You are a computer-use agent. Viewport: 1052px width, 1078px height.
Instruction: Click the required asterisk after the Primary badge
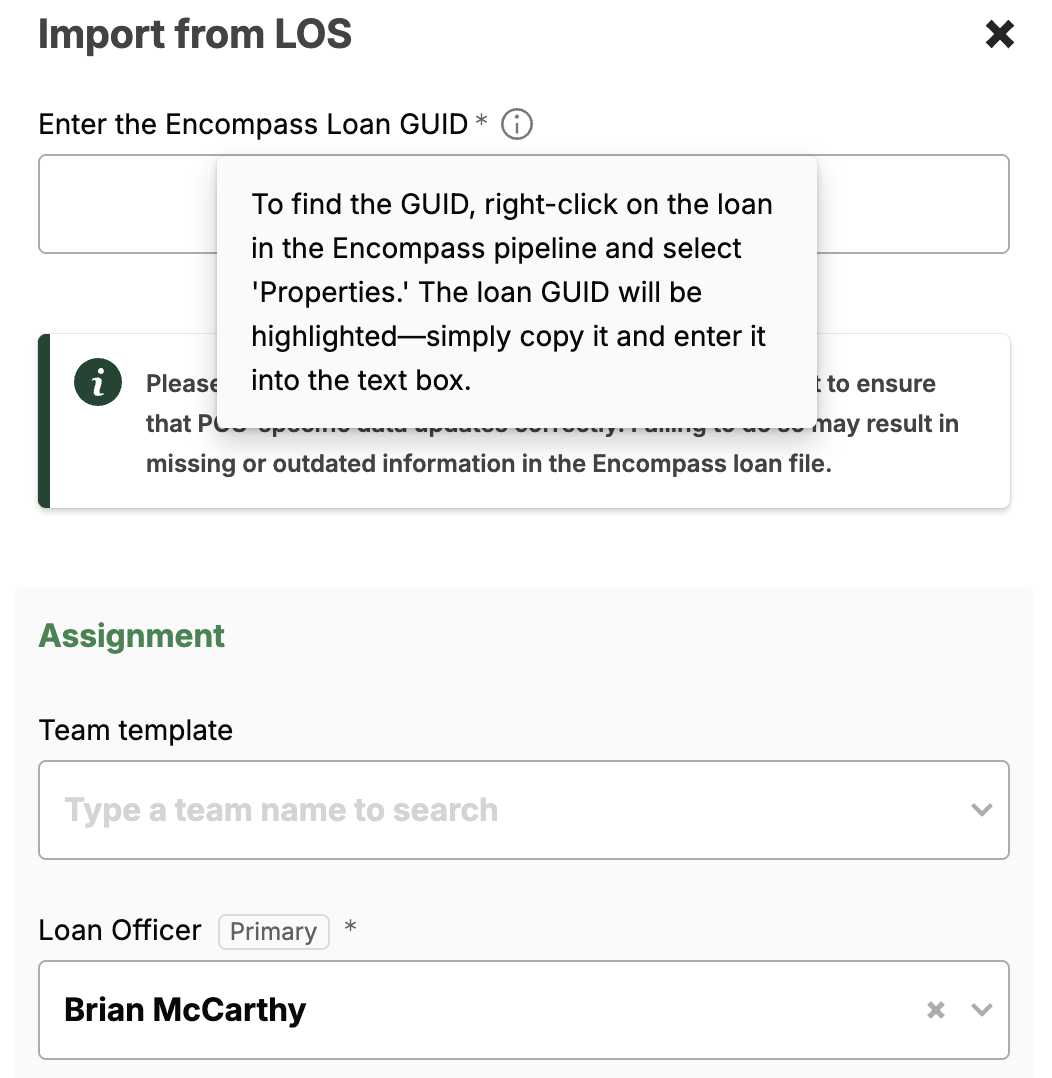click(350, 928)
